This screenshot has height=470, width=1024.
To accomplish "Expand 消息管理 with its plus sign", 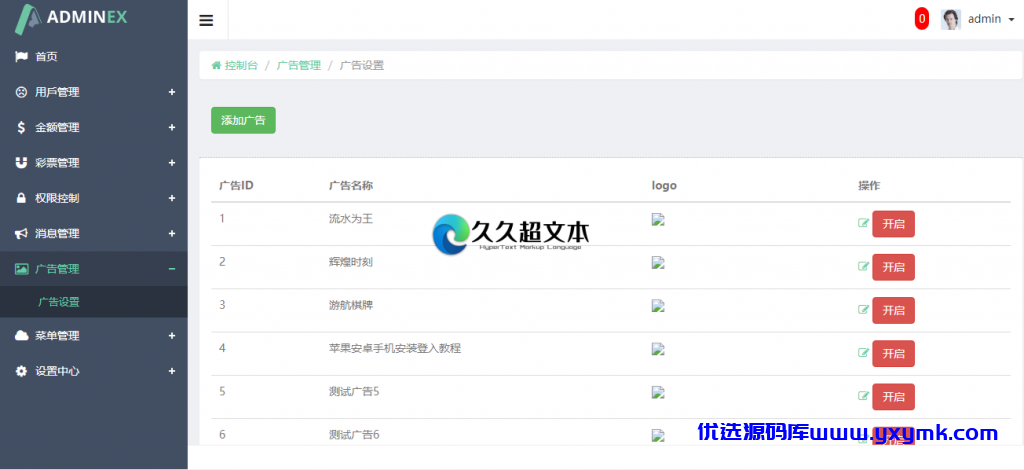I will tap(172, 233).
